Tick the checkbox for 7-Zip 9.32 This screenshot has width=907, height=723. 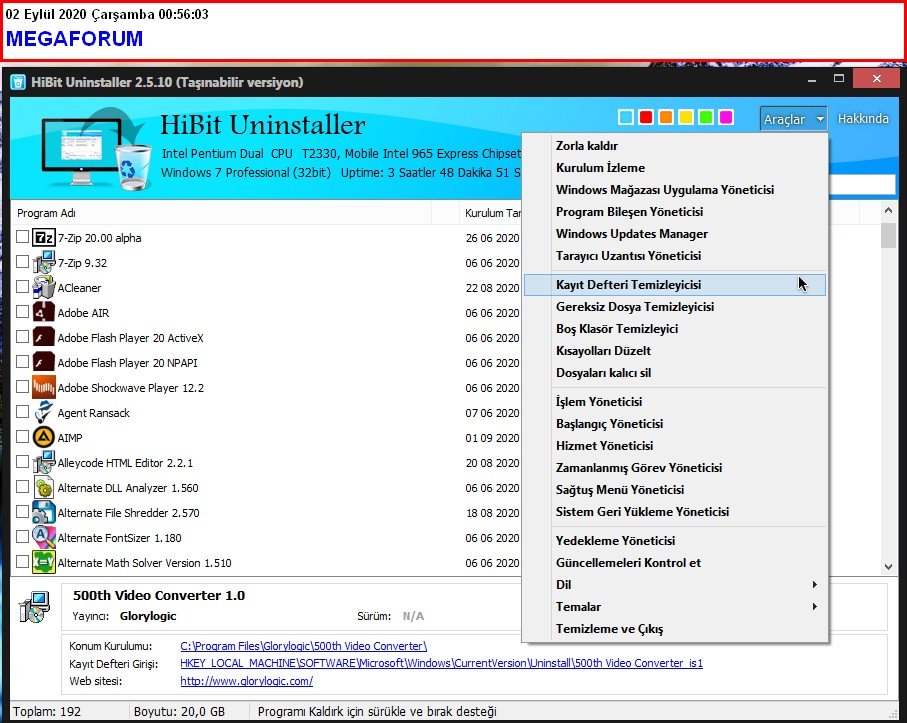[22, 261]
